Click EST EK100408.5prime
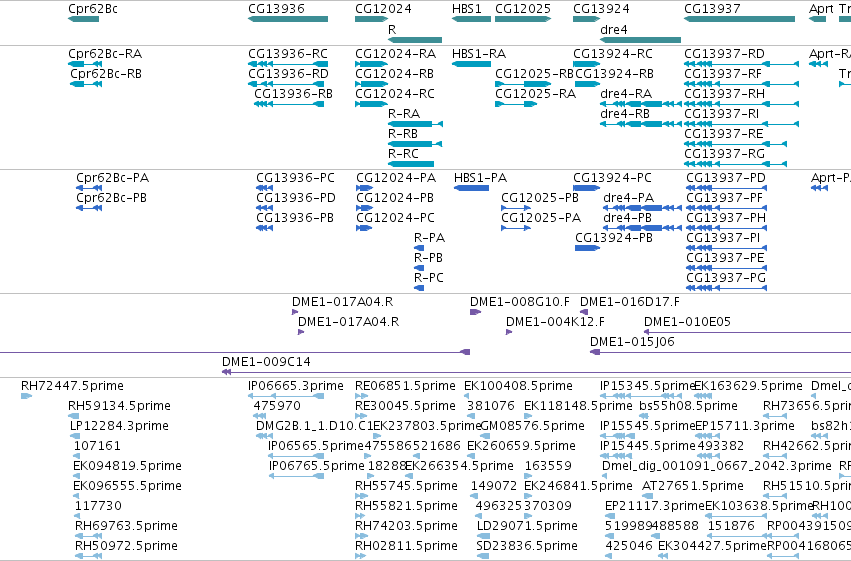The image size is (851, 561). click(518, 386)
